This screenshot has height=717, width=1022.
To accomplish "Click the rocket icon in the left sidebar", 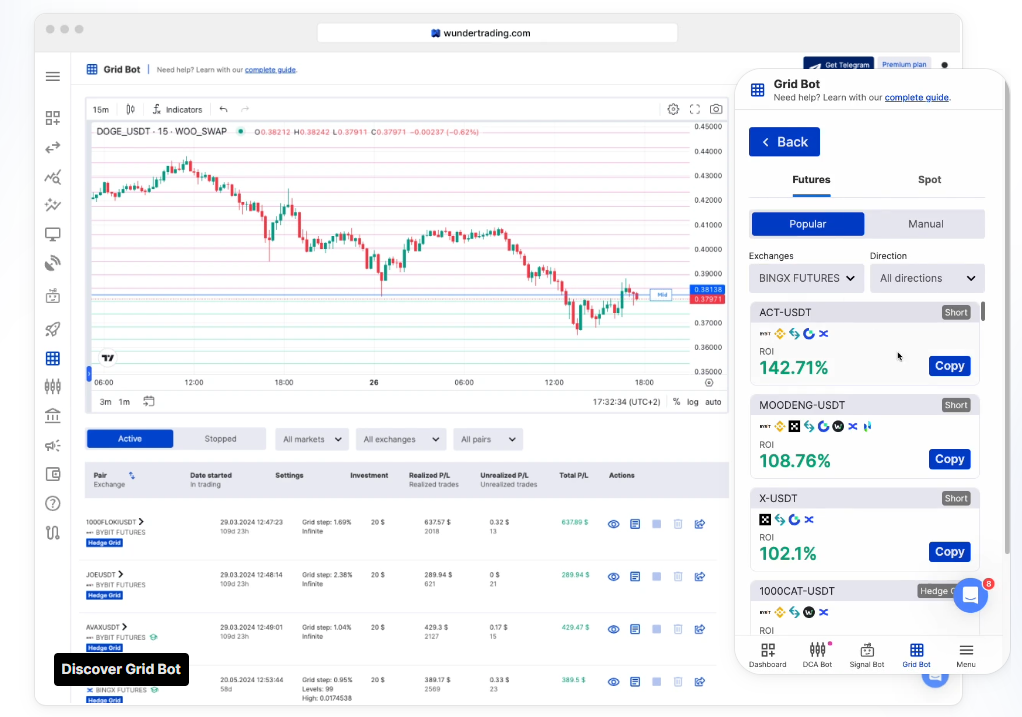I will tap(52, 328).
